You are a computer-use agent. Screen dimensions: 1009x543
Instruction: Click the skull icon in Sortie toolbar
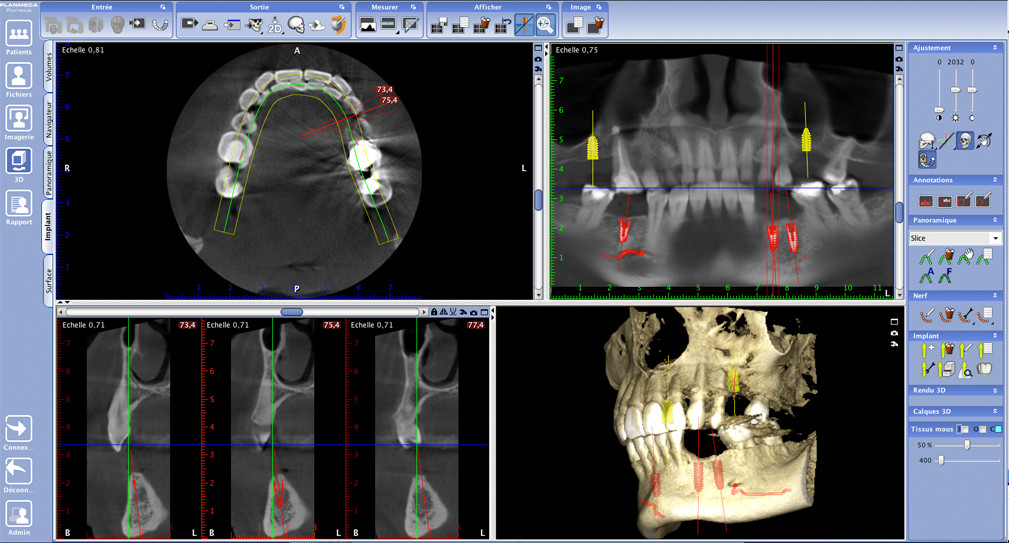(296, 25)
